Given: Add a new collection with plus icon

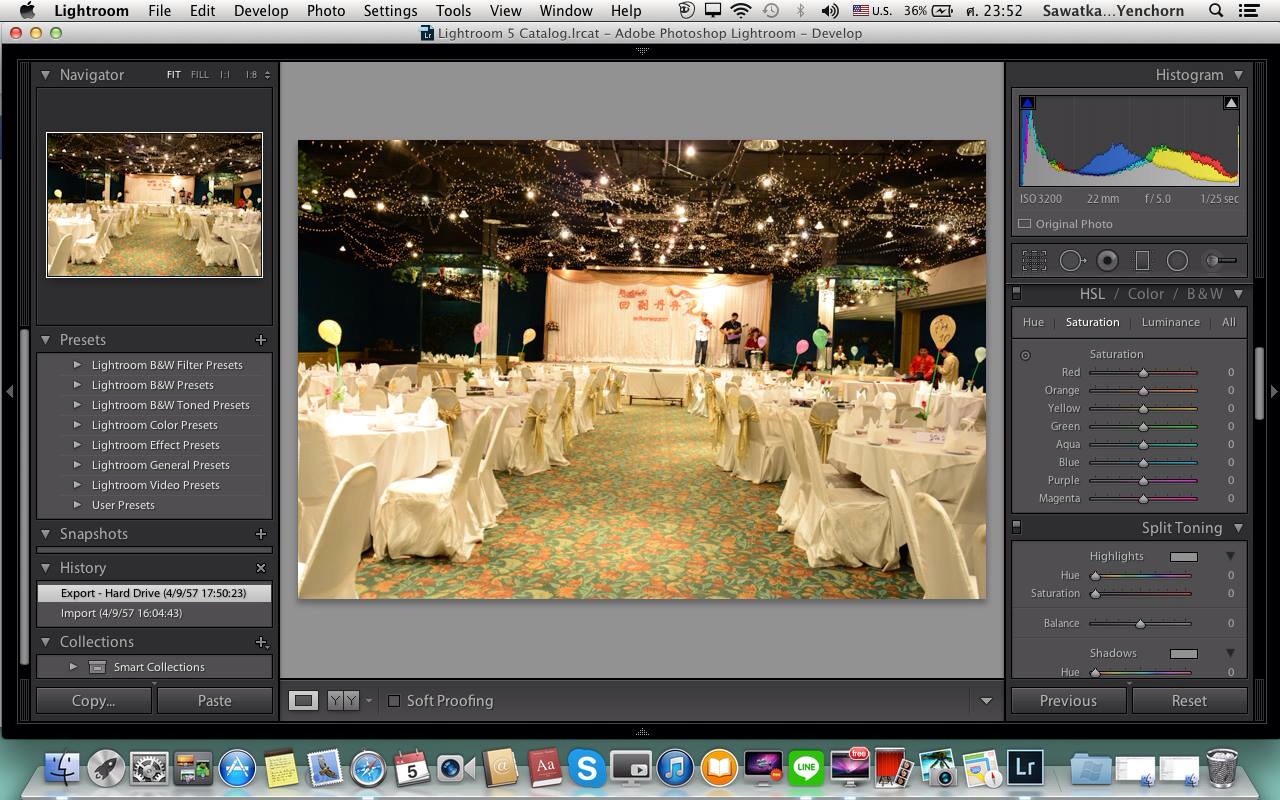Looking at the screenshot, I should point(261,642).
